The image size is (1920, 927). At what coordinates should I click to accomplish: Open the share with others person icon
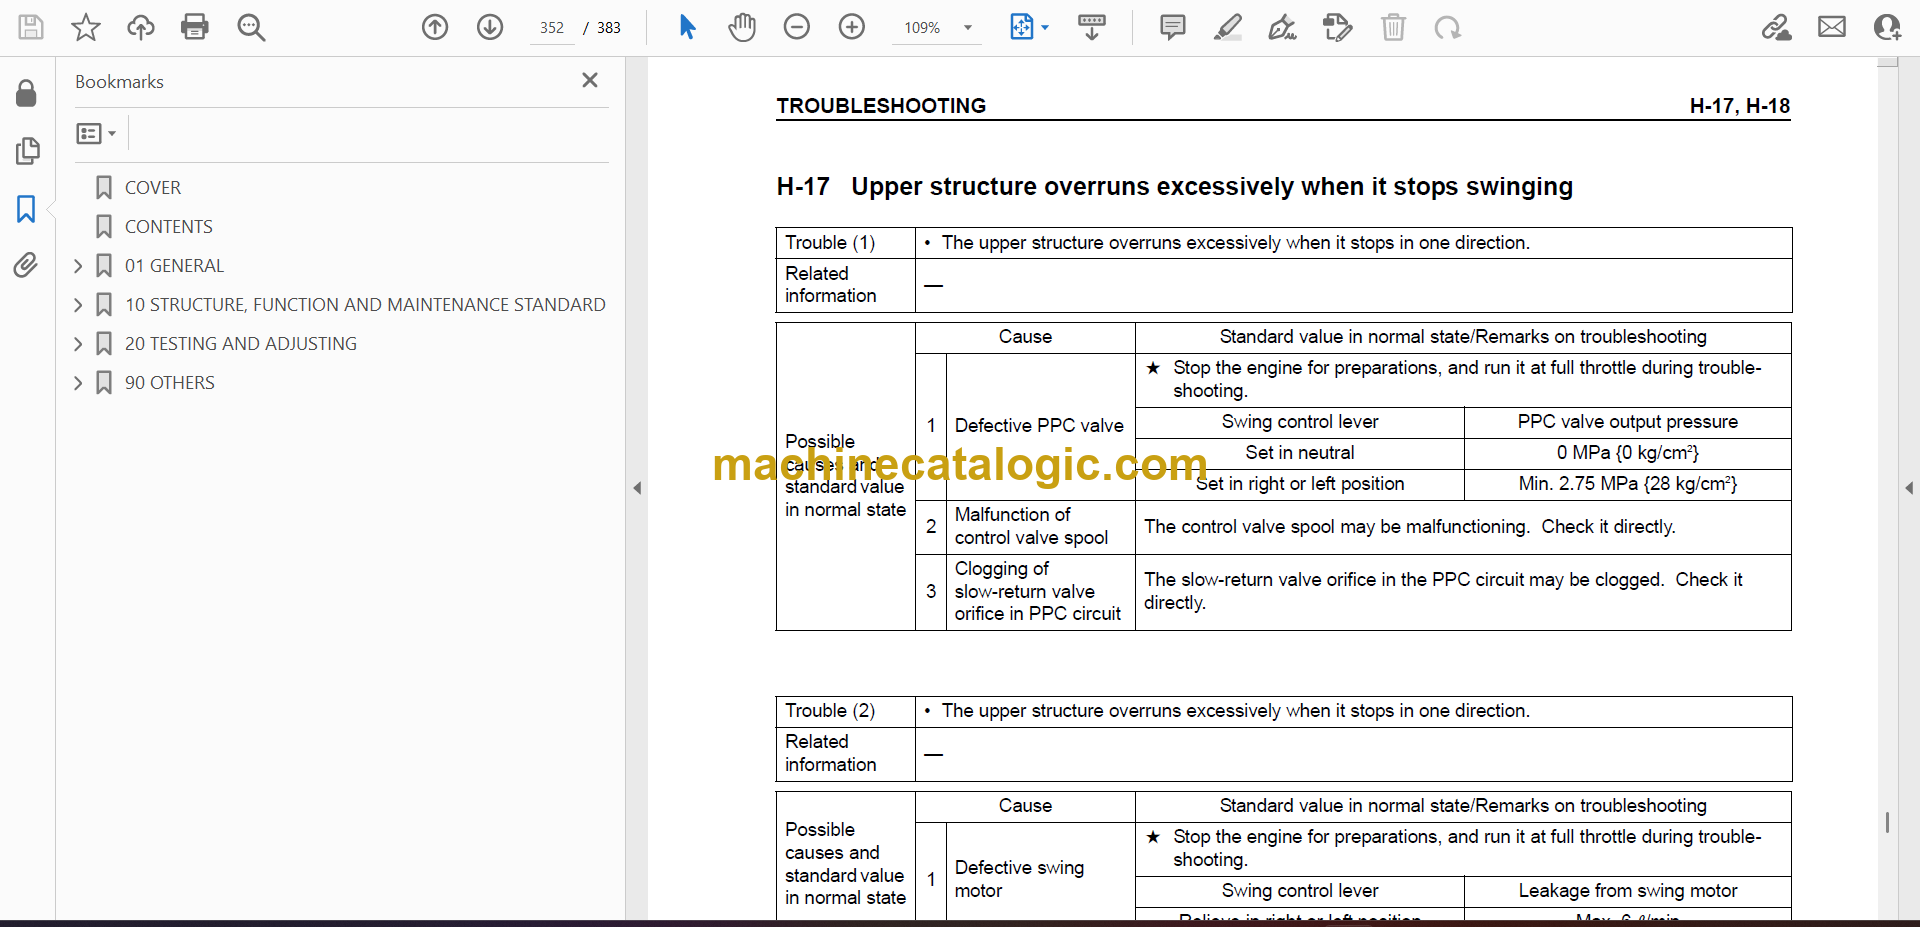[1887, 27]
